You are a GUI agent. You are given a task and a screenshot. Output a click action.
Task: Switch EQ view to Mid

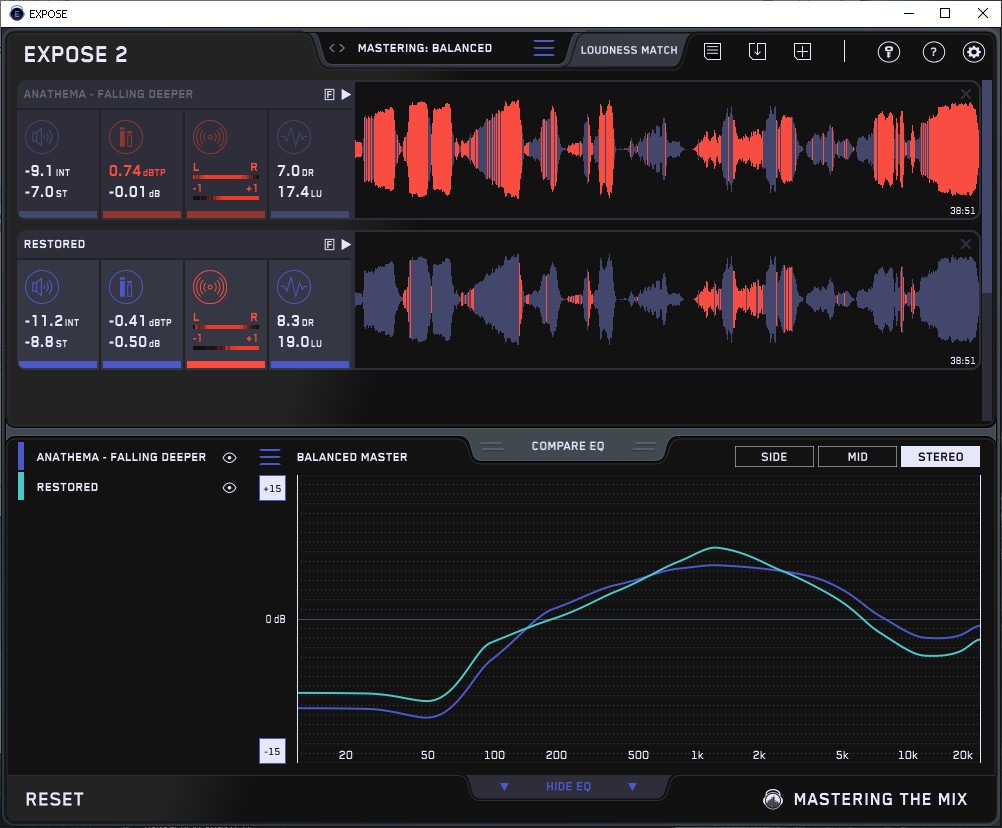pyautogui.click(x=857, y=457)
